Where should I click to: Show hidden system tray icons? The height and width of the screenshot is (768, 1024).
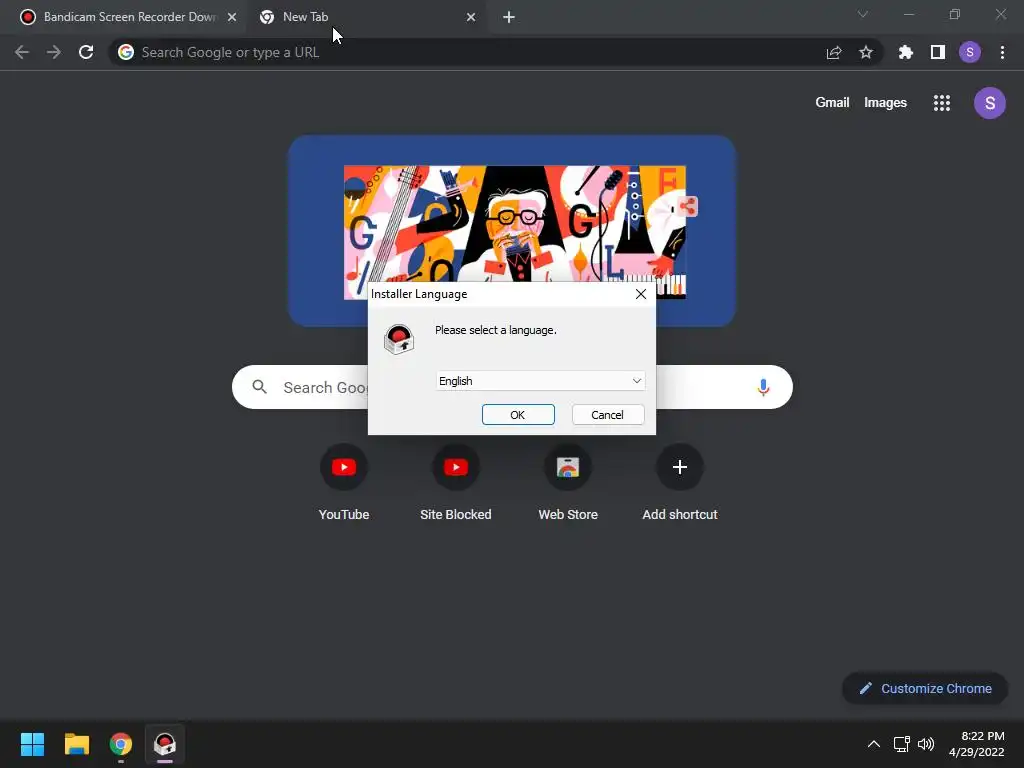874,744
